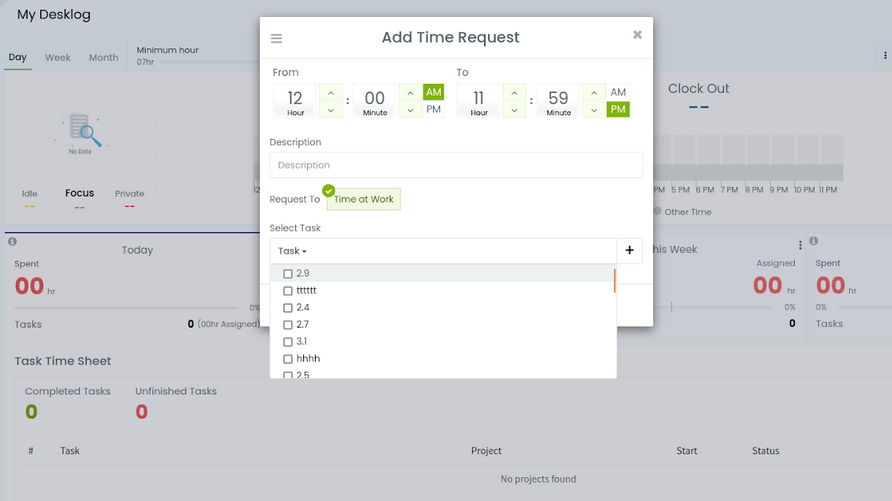Click the Description input field

click(456, 165)
